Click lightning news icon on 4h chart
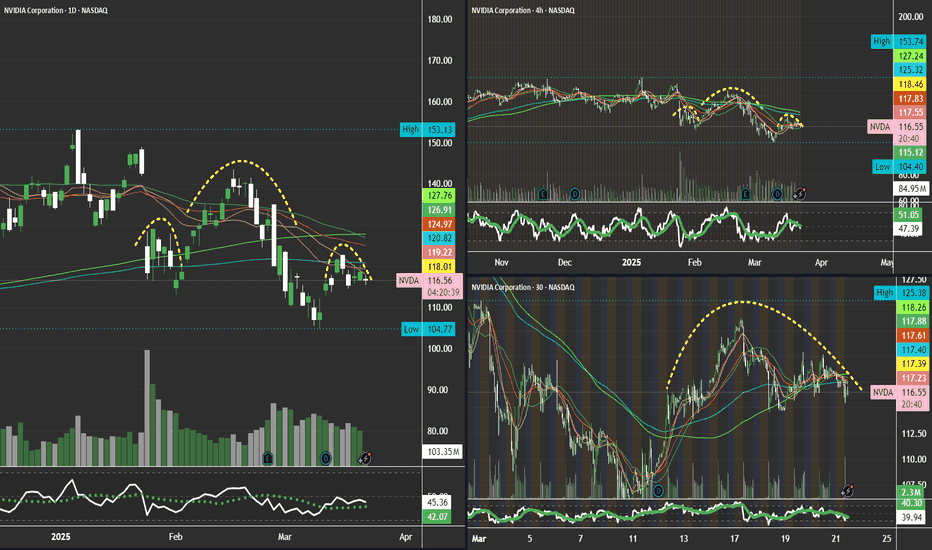 point(799,193)
